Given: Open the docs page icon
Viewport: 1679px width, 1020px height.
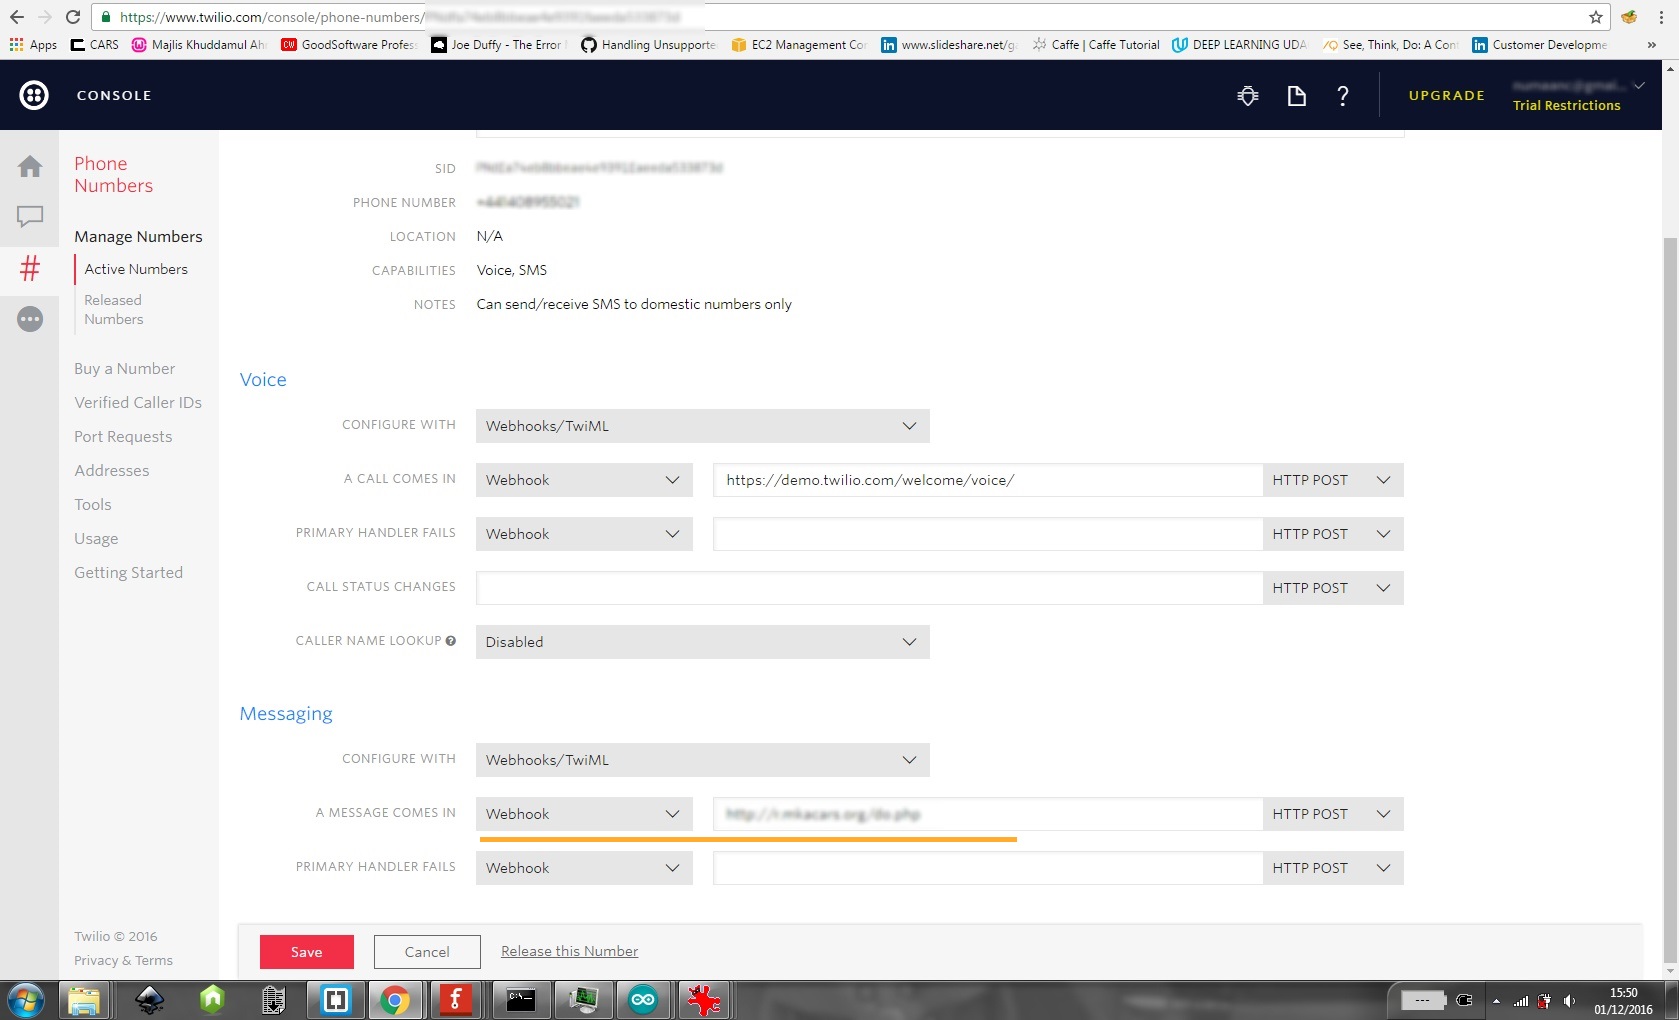Looking at the screenshot, I should click(1296, 96).
